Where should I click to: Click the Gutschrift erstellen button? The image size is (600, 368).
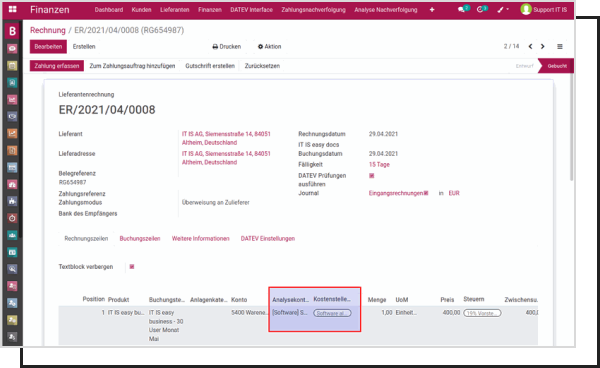click(x=210, y=66)
